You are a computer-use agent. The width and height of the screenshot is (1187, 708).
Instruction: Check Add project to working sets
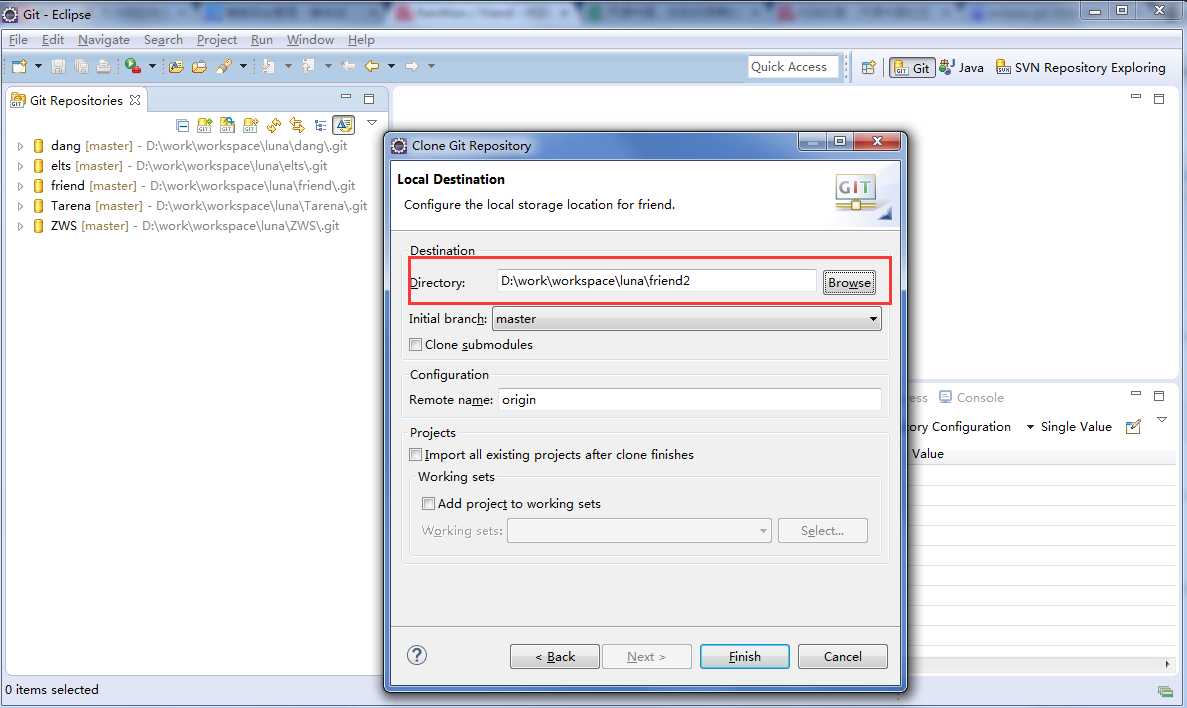(428, 504)
